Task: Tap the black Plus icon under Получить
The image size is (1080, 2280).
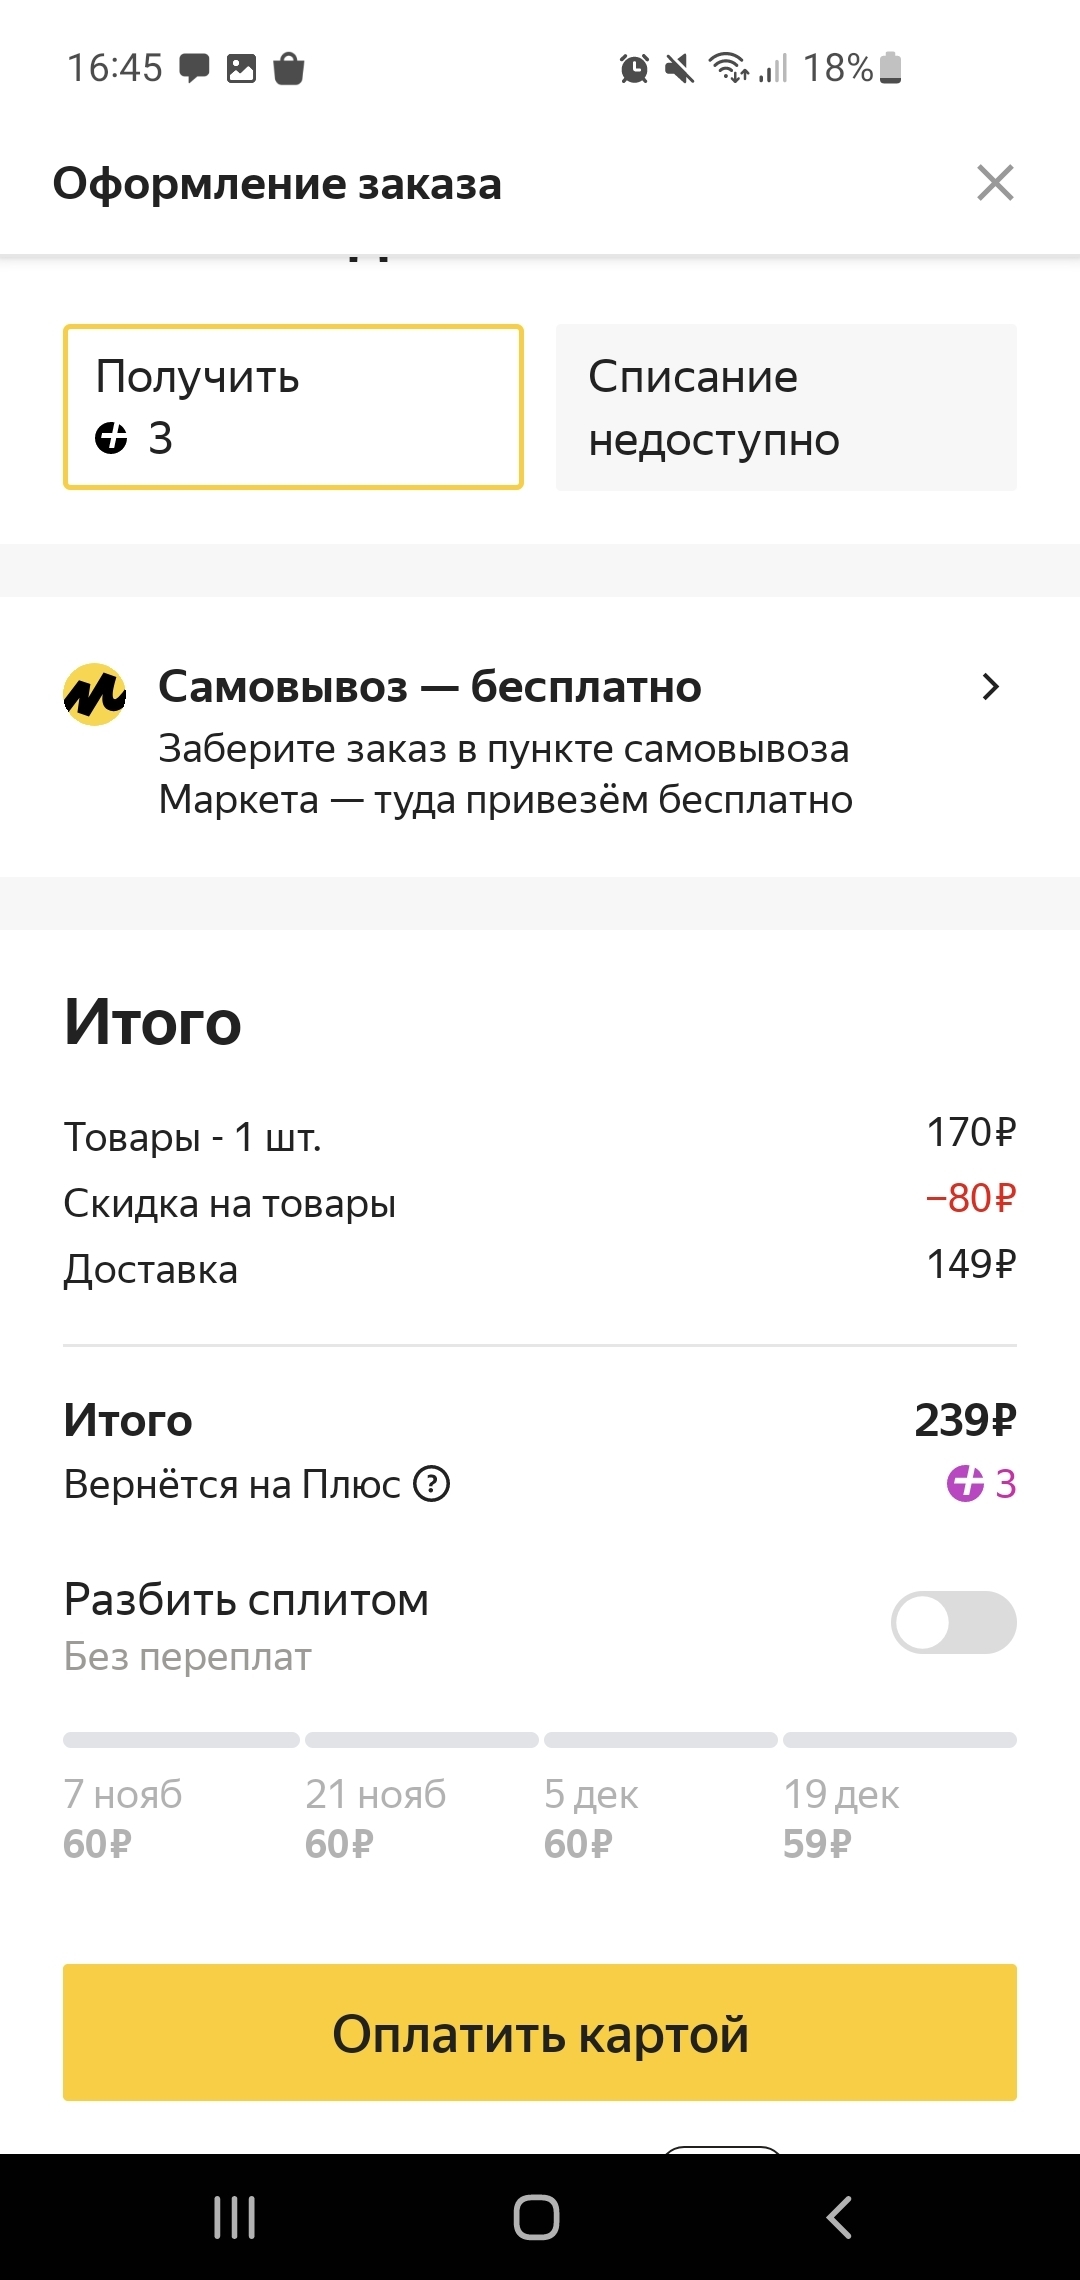Action: (111, 438)
